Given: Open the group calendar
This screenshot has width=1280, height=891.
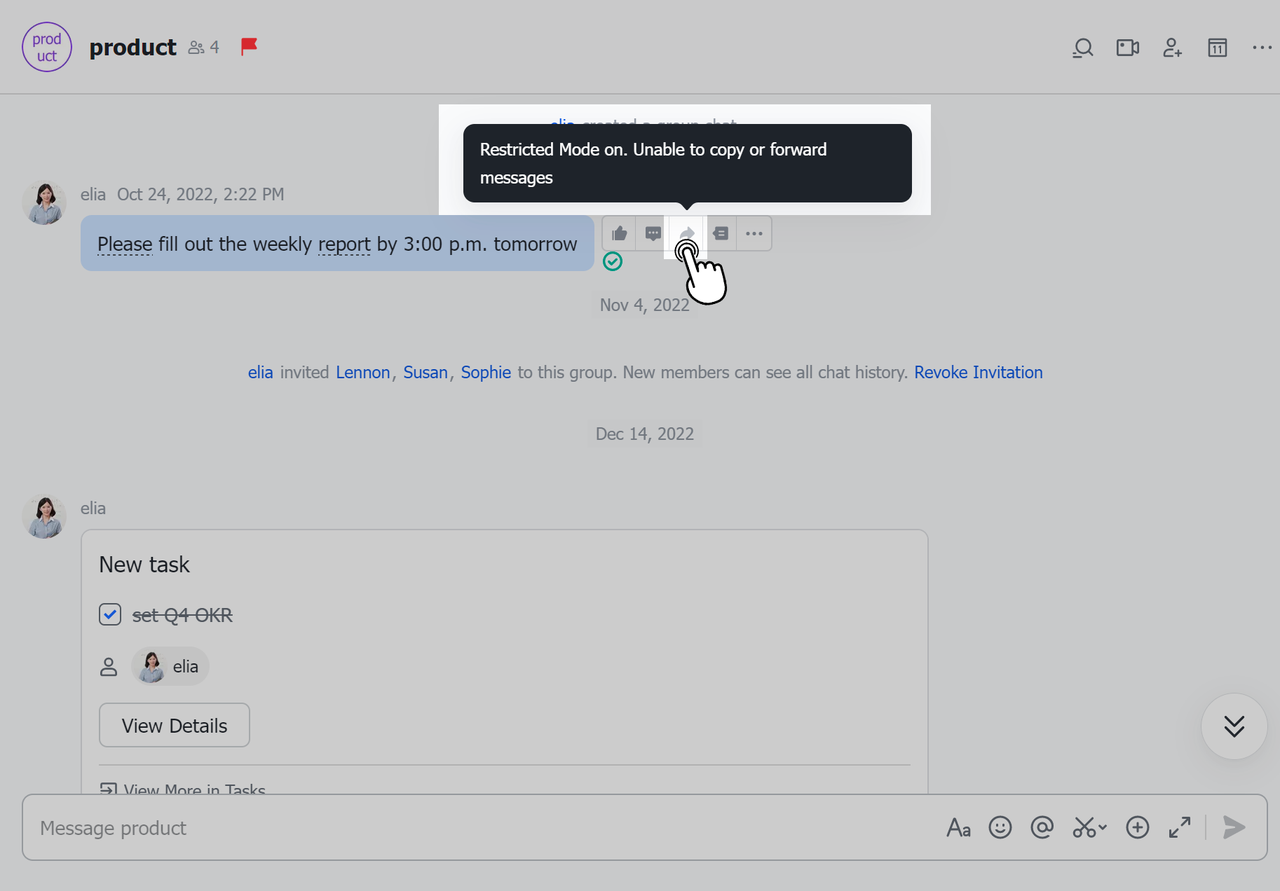Looking at the screenshot, I should (x=1217, y=47).
